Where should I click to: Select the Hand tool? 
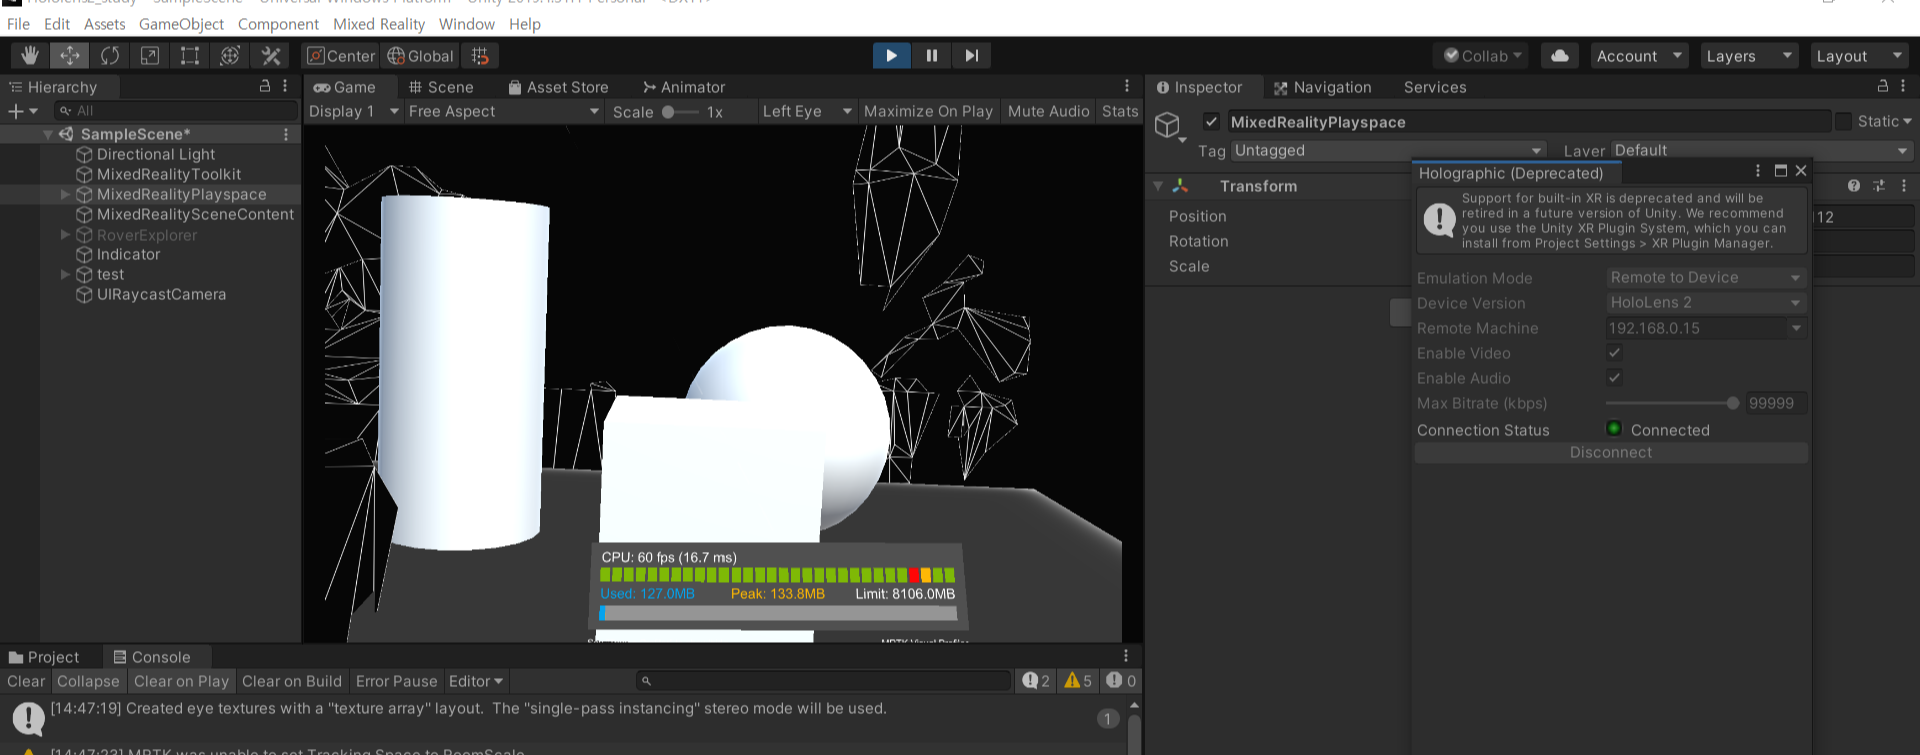[x=30, y=56]
